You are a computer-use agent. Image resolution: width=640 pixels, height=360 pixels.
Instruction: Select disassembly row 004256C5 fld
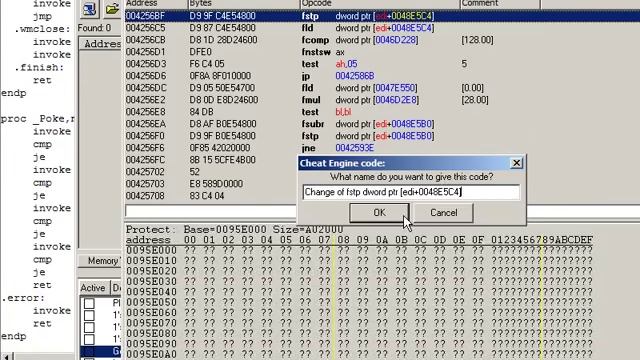pos(382,28)
